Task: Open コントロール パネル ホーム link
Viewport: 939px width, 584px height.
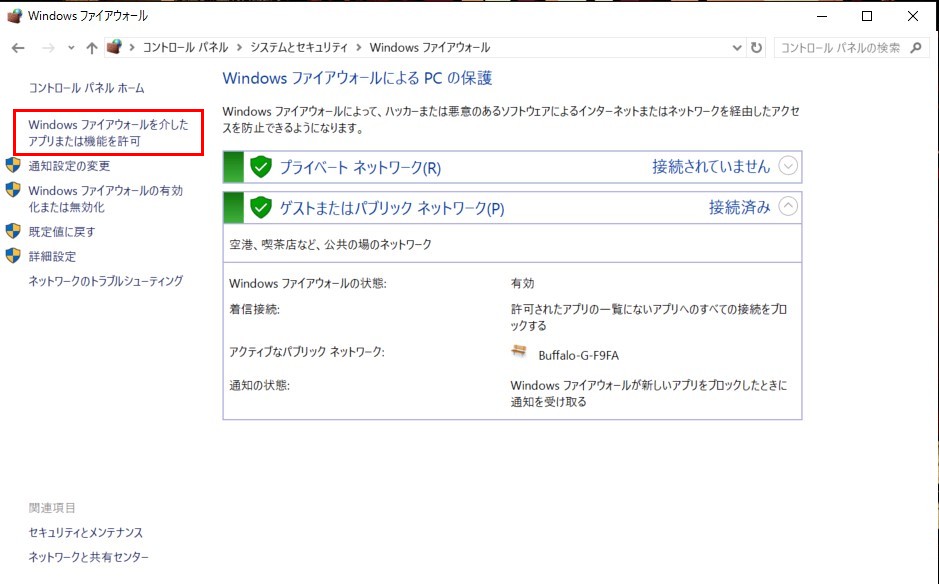Action: click(x=86, y=88)
